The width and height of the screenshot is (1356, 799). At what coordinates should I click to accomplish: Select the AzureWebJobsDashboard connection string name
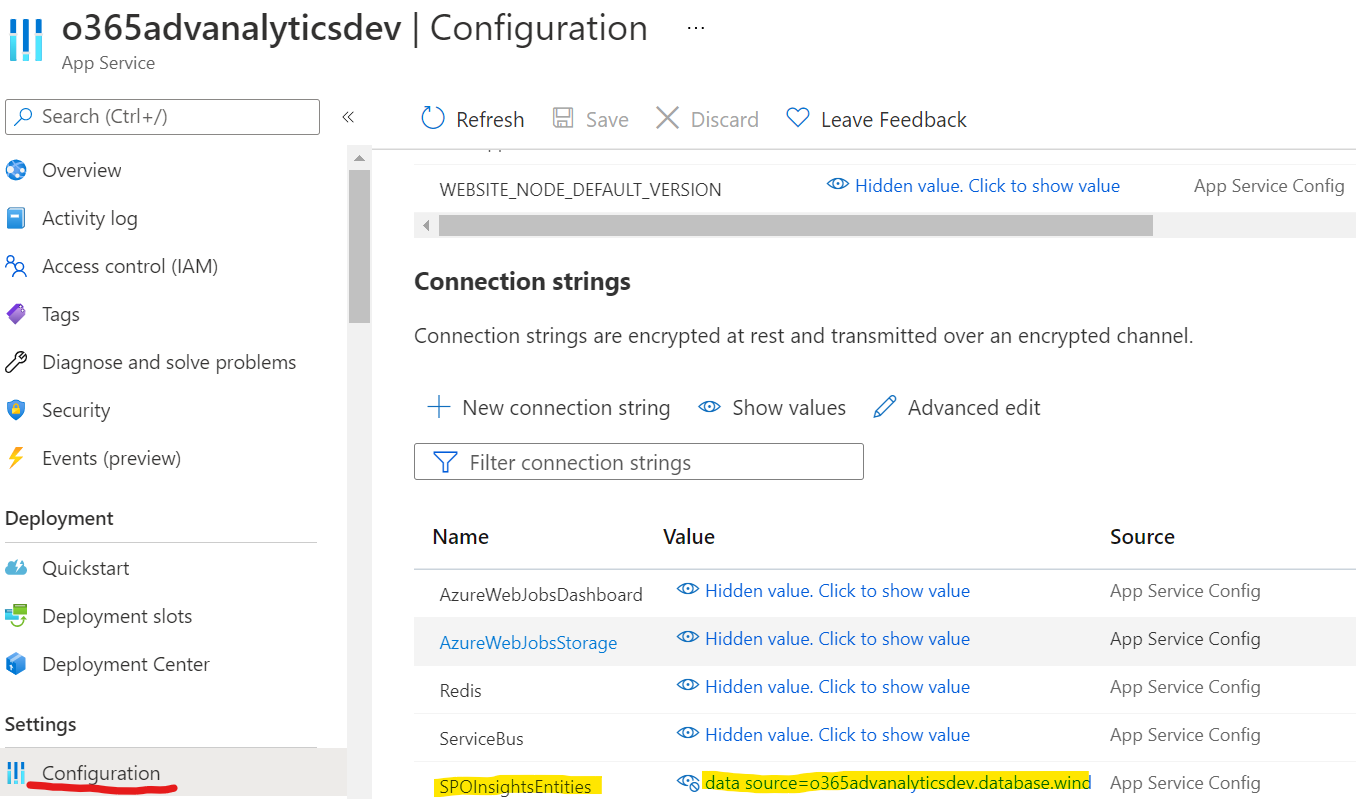tap(541, 595)
